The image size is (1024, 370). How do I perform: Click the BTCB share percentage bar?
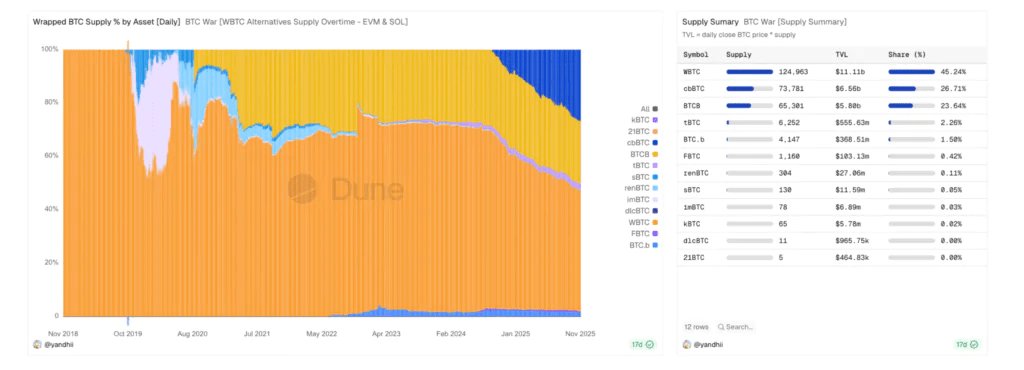point(912,106)
